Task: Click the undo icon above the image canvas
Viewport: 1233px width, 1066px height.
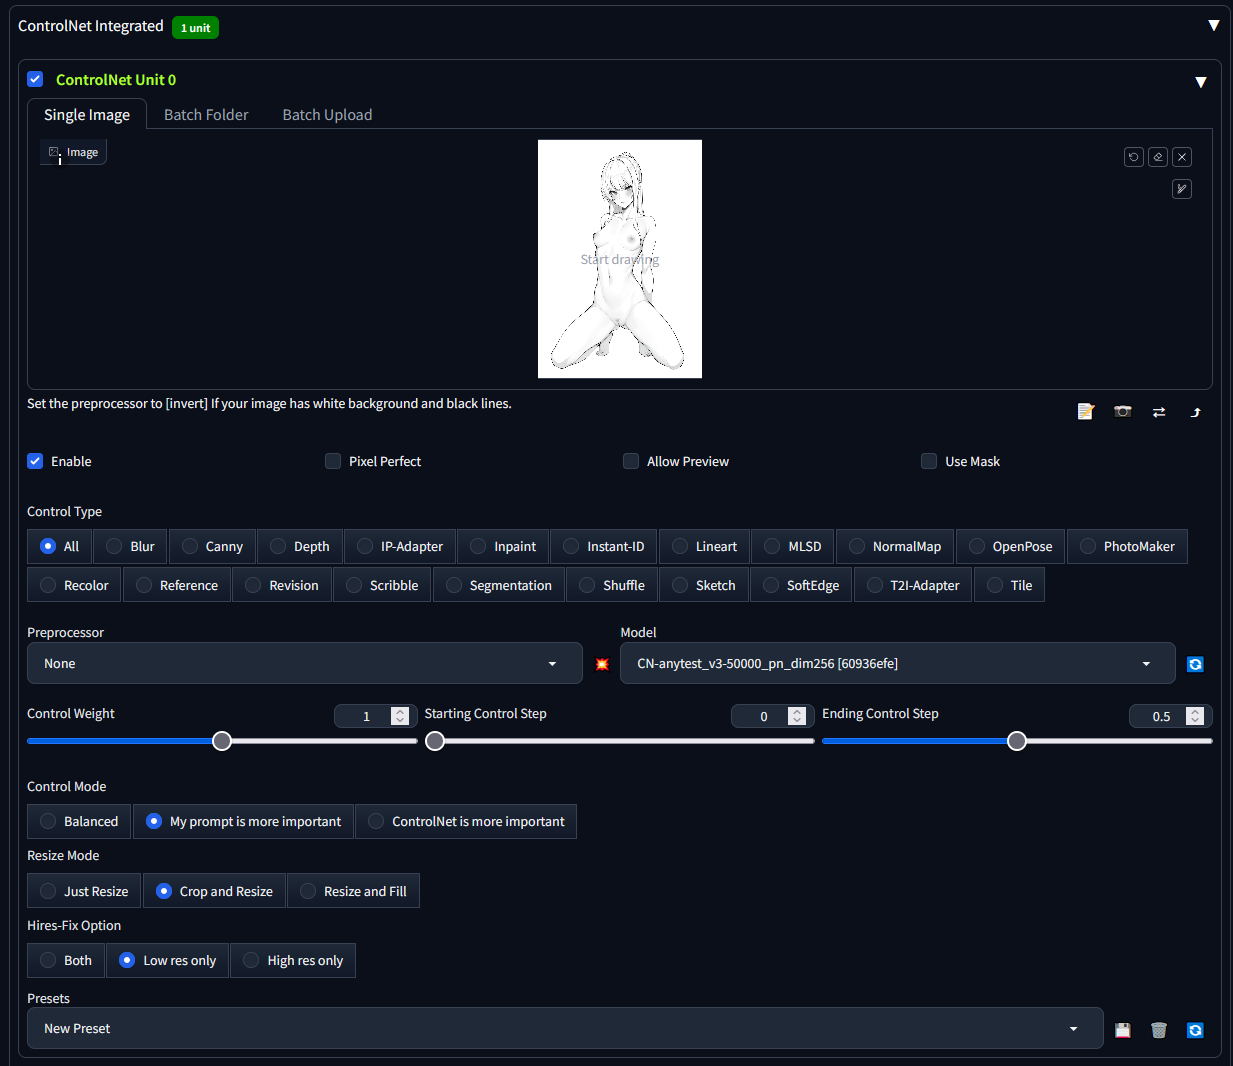Action: point(1133,157)
